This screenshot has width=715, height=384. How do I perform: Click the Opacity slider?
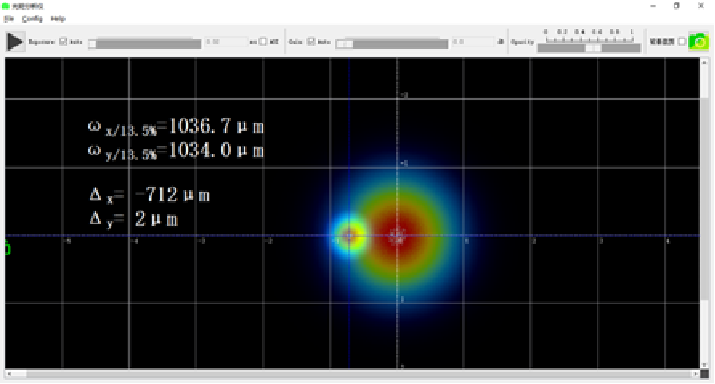tap(589, 48)
